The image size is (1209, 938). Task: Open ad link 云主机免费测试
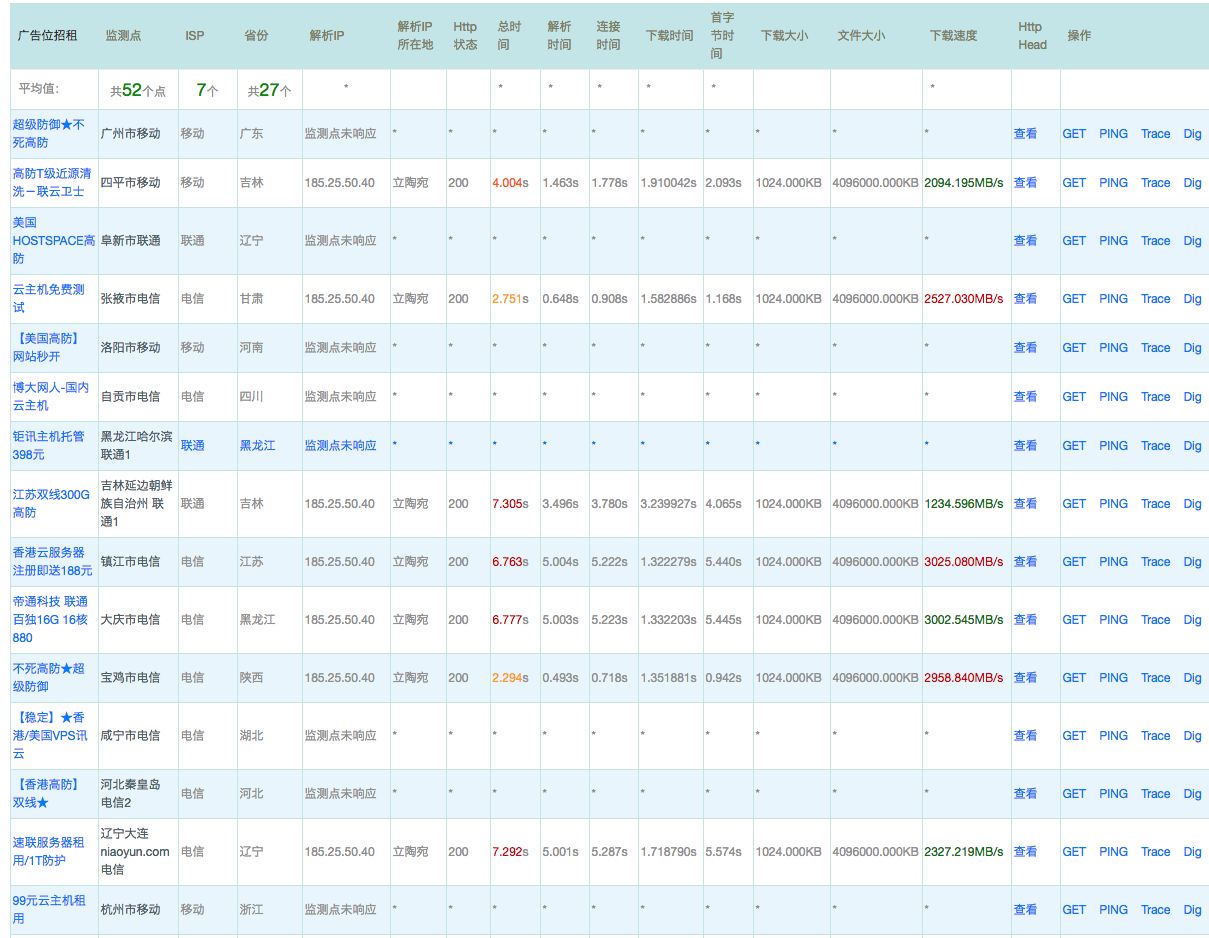click(x=45, y=298)
